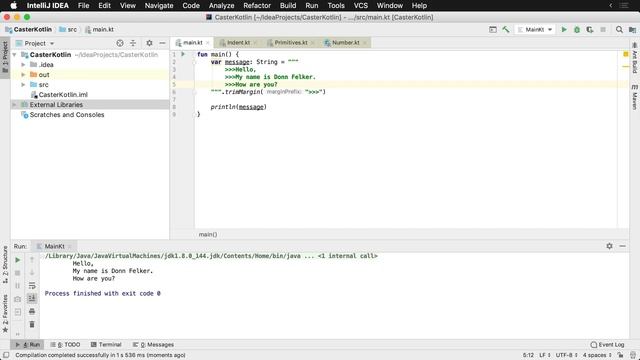Switch to the Number.kt tab
Viewport: 640px width, 360px height.
tap(345, 42)
